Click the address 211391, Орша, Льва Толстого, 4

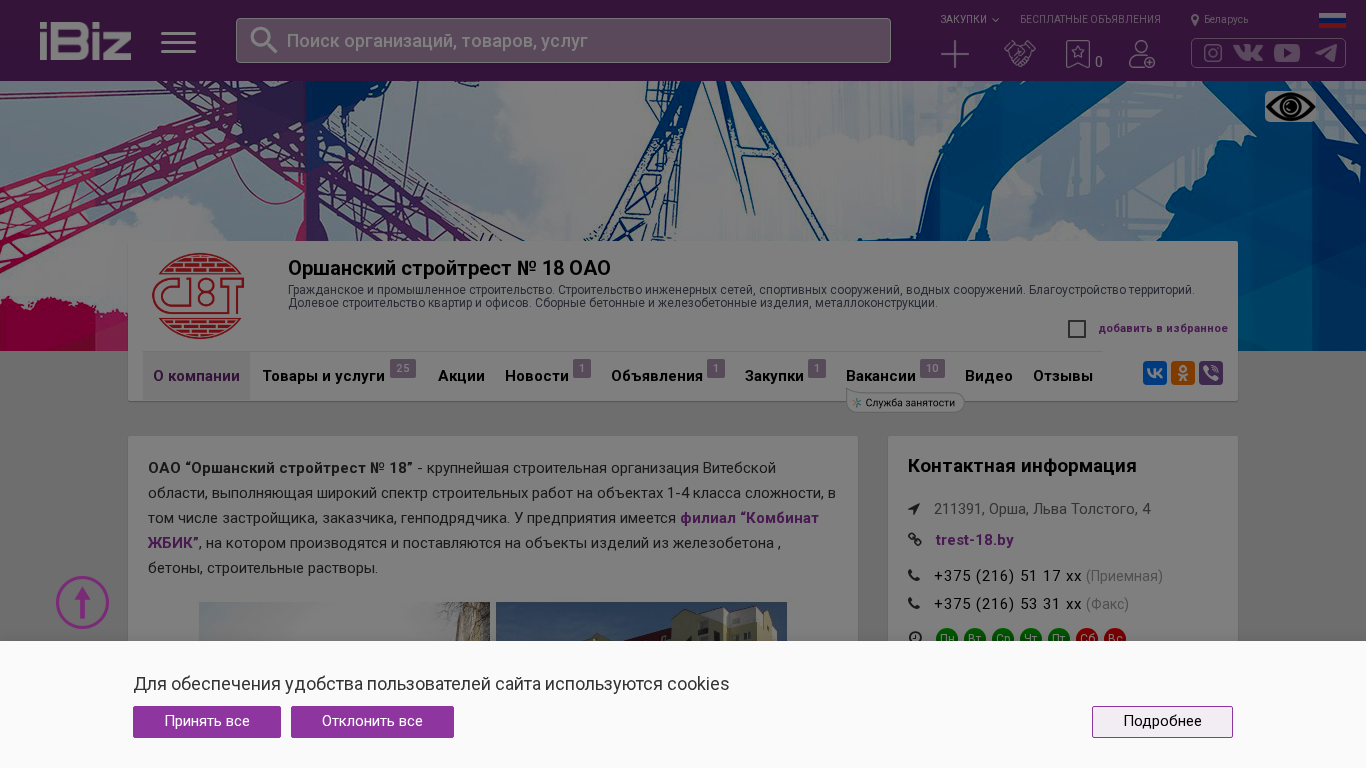coord(1042,509)
